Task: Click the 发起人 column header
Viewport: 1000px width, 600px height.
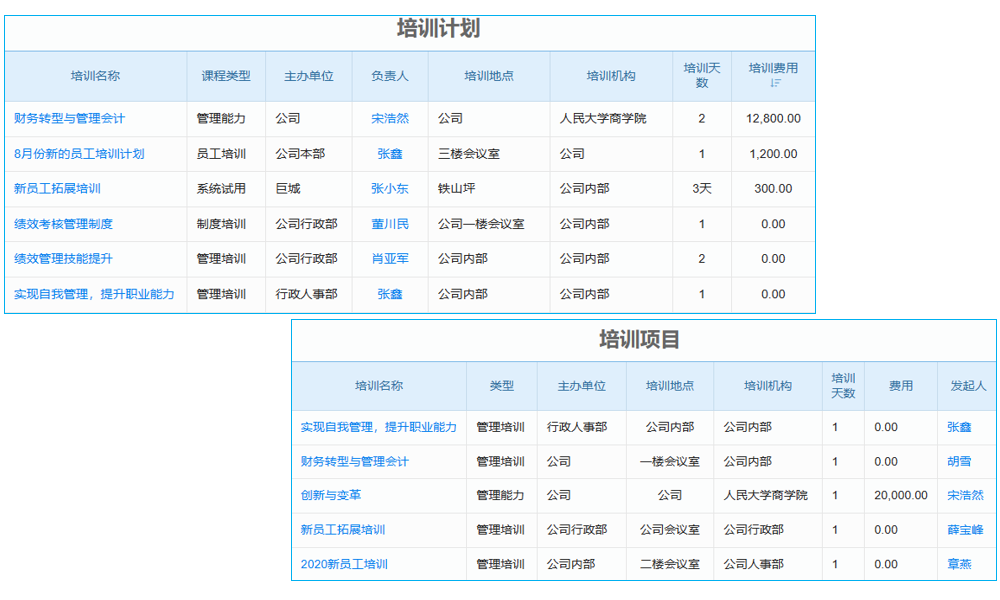Action: pyautogui.click(x=963, y=386)
